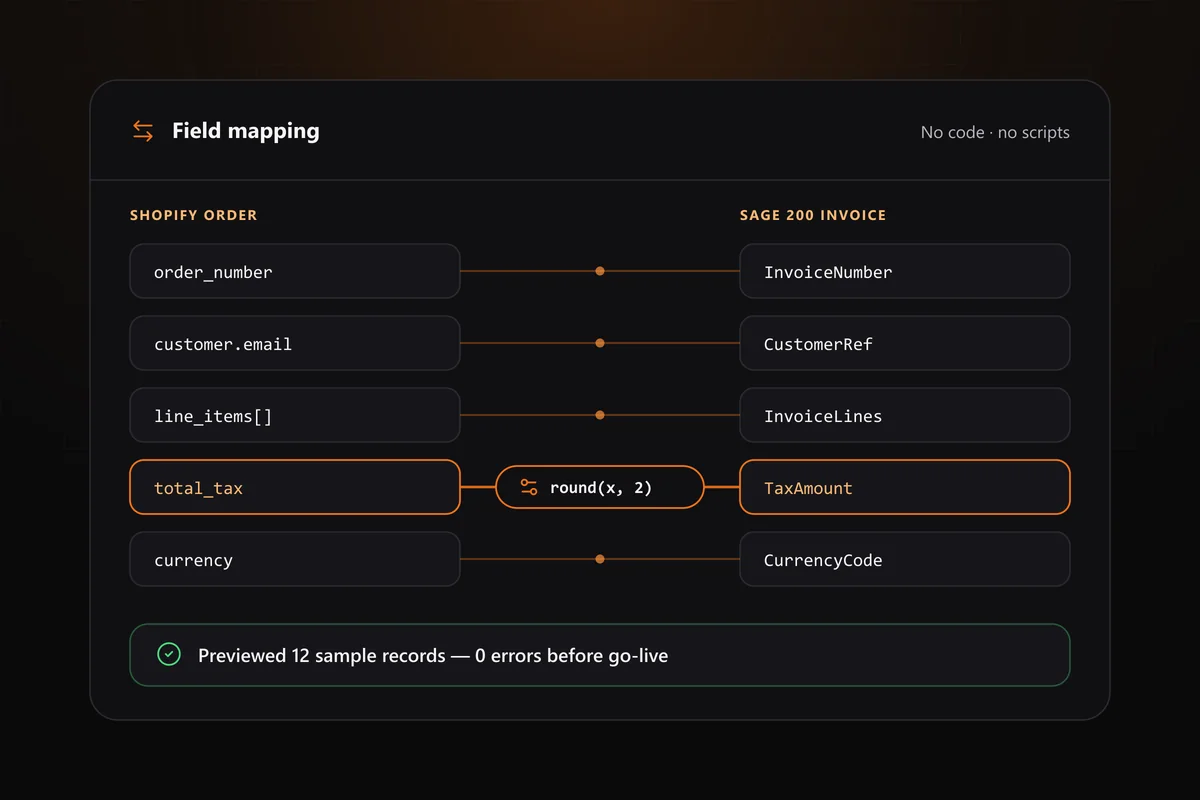Click the Field mapping swap arrows icon
The width and height of the screenshot is (1200, 800).
click(x=143, y=131)
